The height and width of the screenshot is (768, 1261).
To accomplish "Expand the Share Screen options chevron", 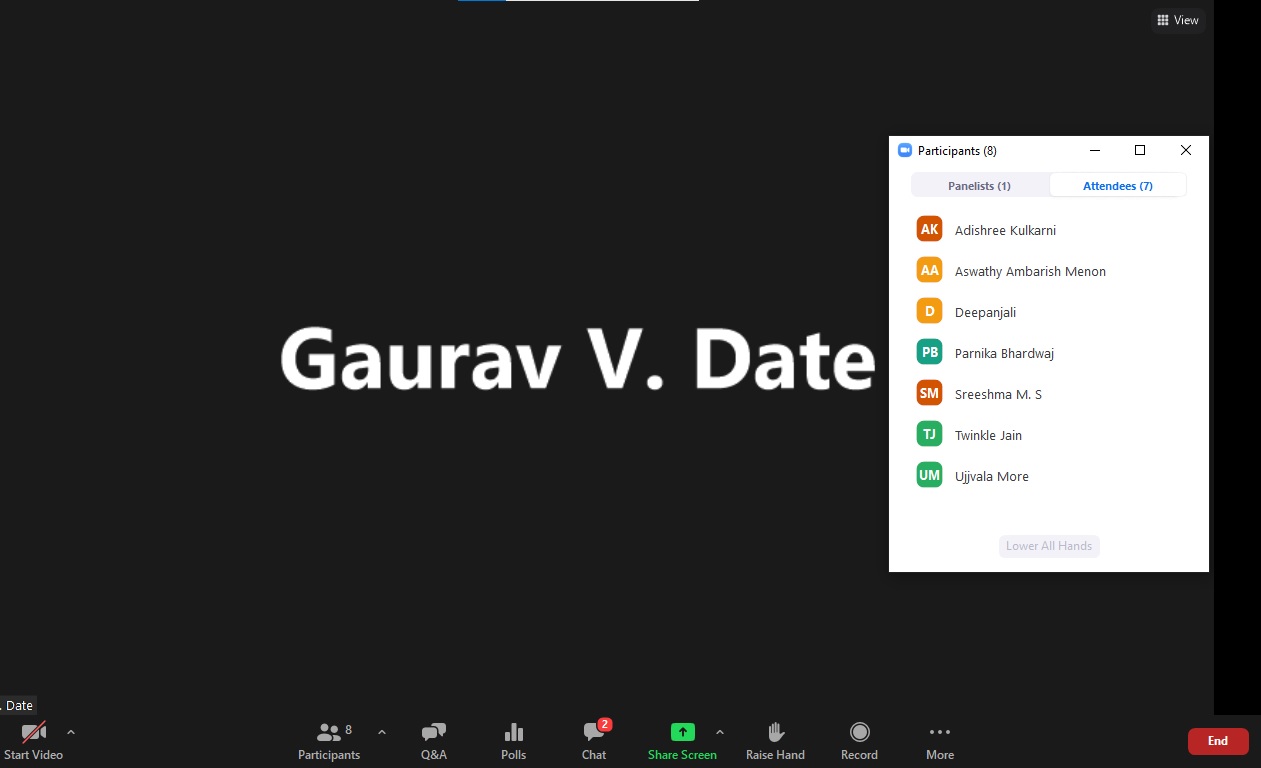I will pos(720,732).
